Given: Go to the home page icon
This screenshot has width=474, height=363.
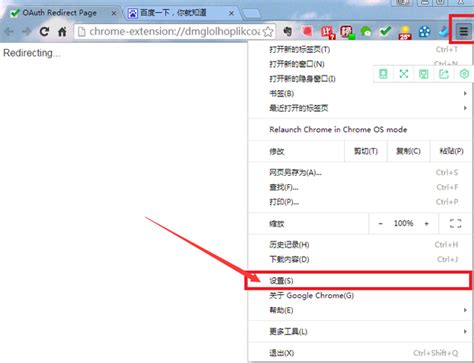Looking at the screenshot, I should point(62,32).
